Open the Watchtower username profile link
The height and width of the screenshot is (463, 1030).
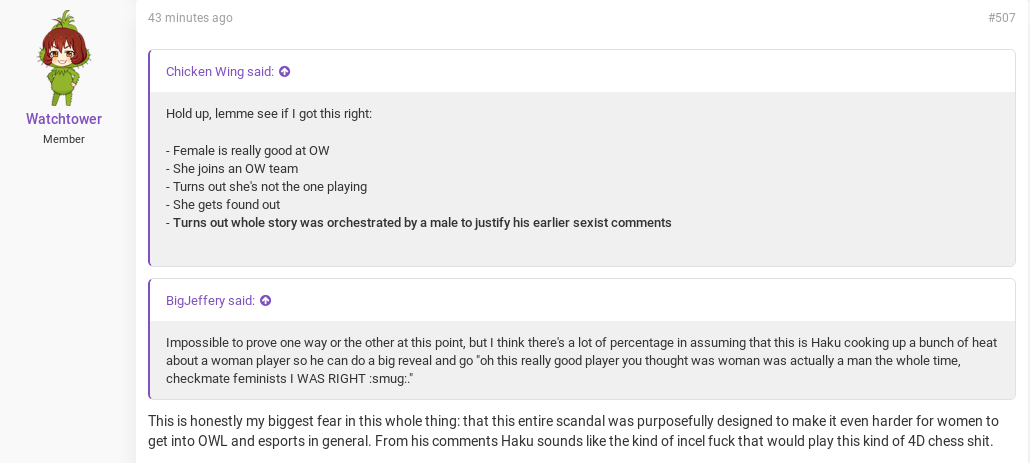64,119
